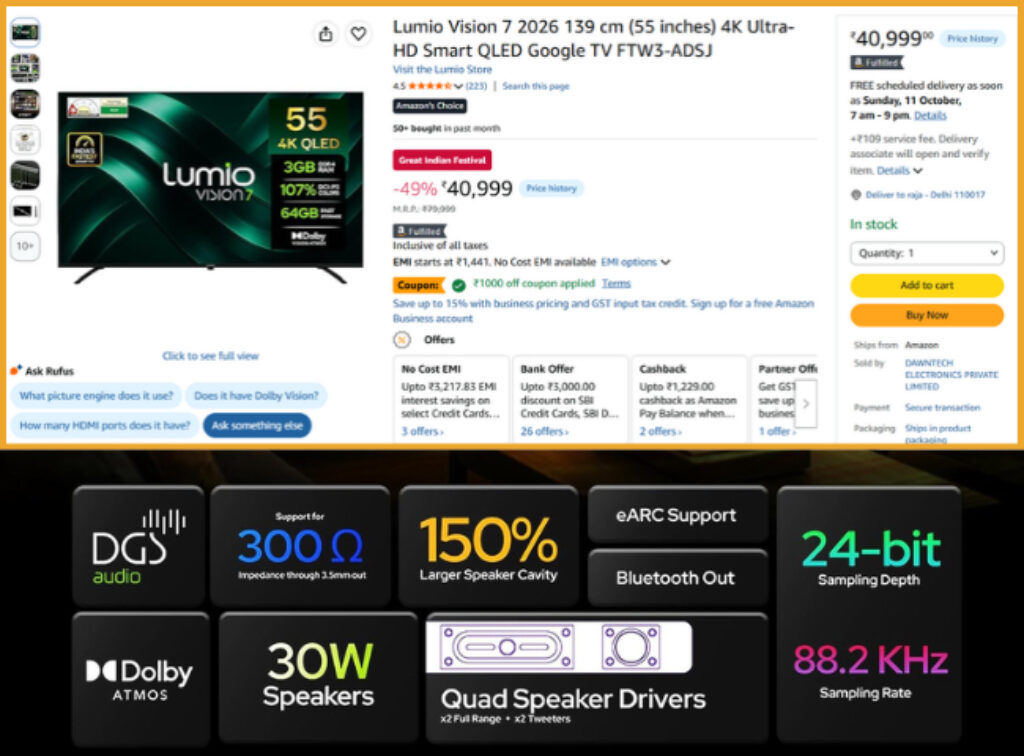Click the eARC Support tile
This screenshot has width=1024, height=756.
pos(677,516)
